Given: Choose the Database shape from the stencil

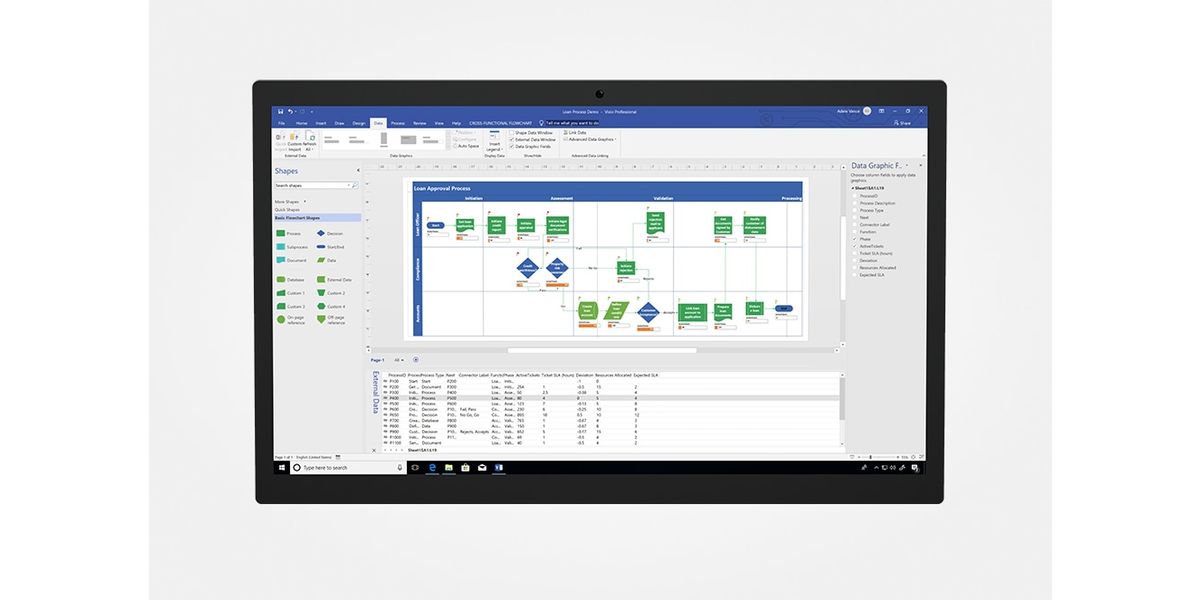Looking at the screenshot, I should coord(280,280).
